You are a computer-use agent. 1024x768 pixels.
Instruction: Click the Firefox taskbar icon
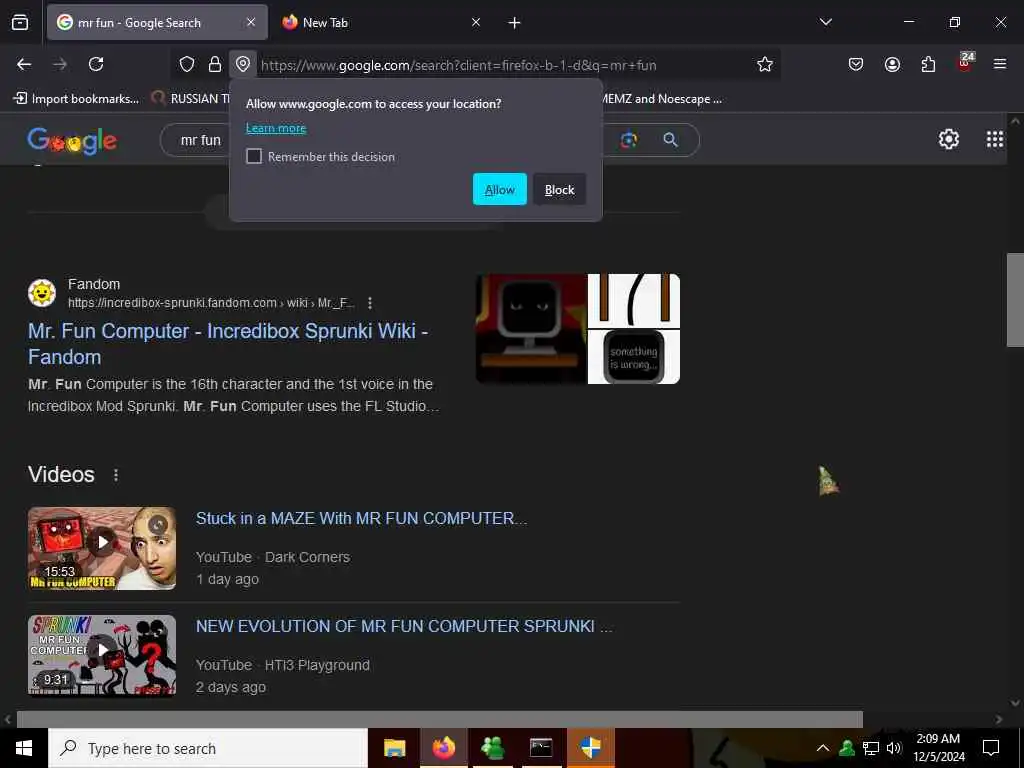coord(443,748)
